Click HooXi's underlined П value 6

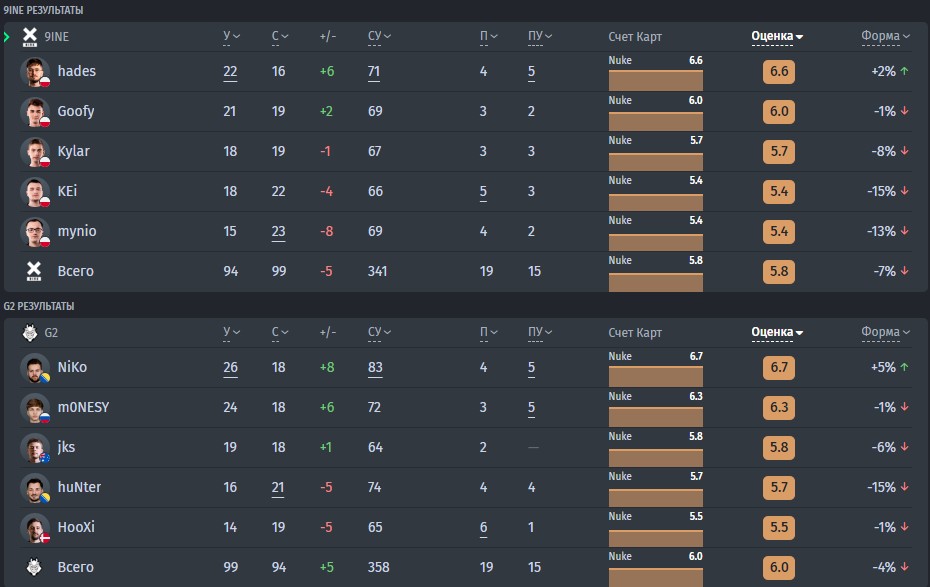[x=483, y=528]
